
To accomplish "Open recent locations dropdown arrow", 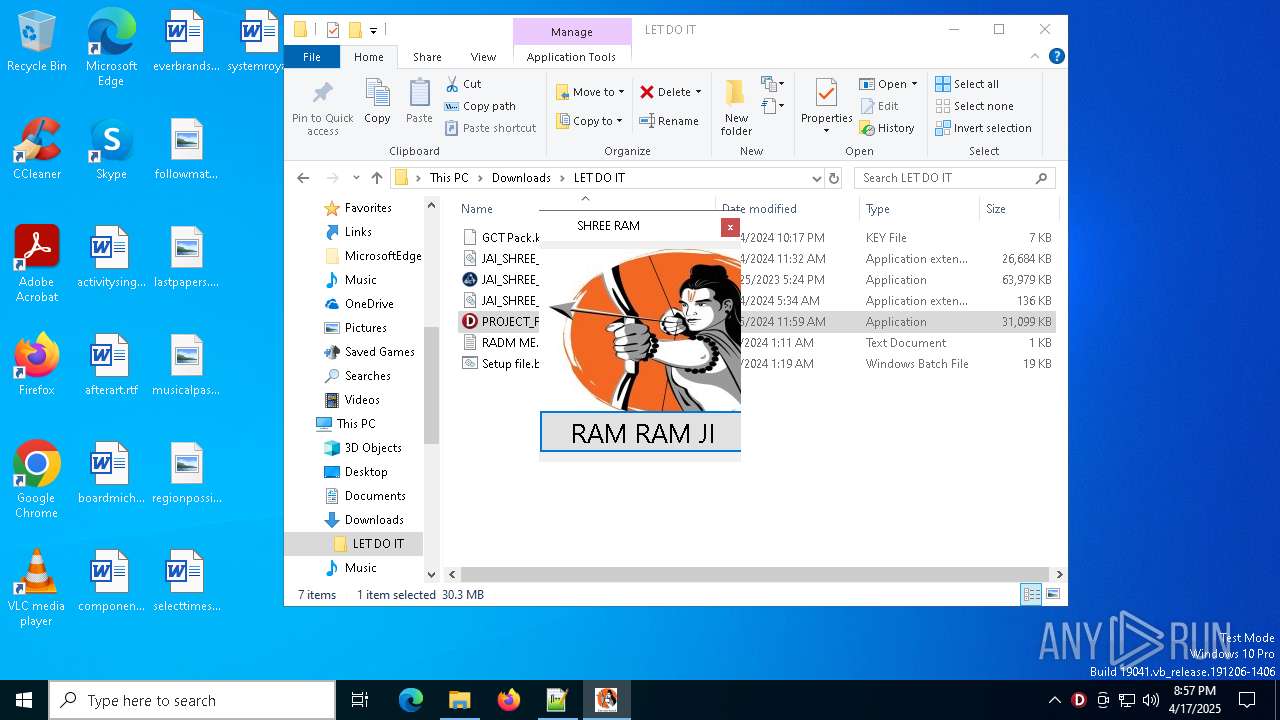I will pyautogui.click(x=355, y=178).
